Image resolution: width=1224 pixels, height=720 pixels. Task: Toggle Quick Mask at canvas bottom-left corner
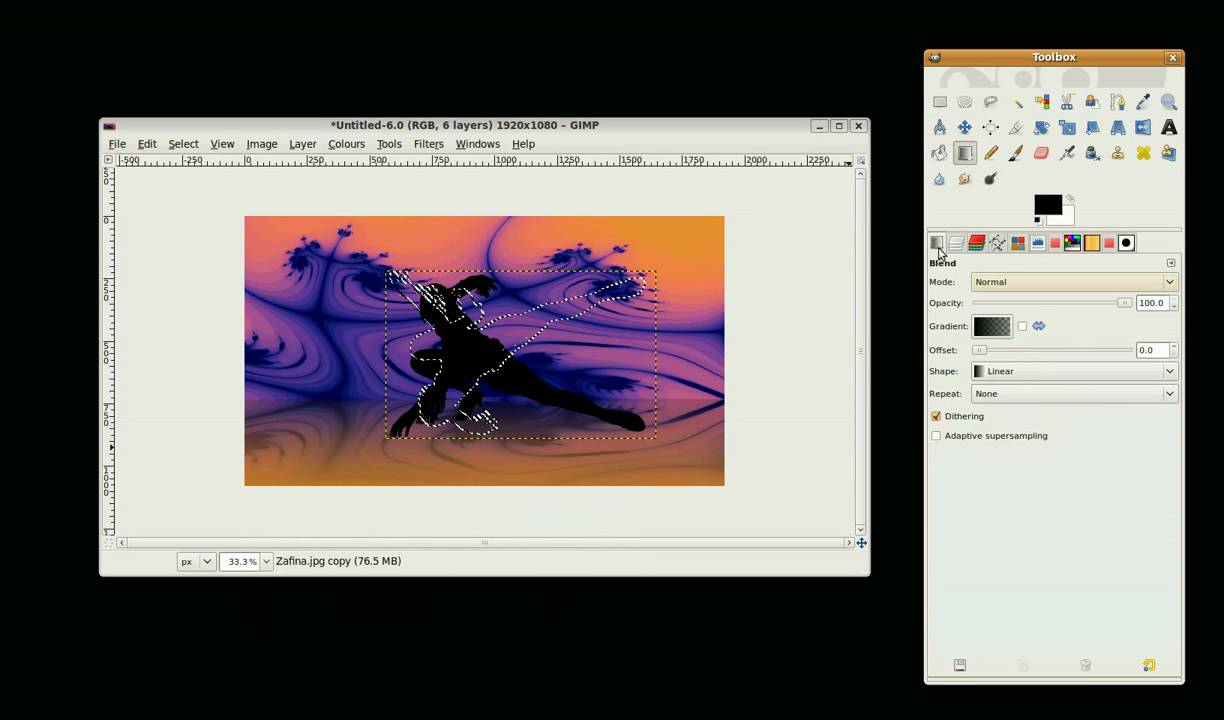108,542
